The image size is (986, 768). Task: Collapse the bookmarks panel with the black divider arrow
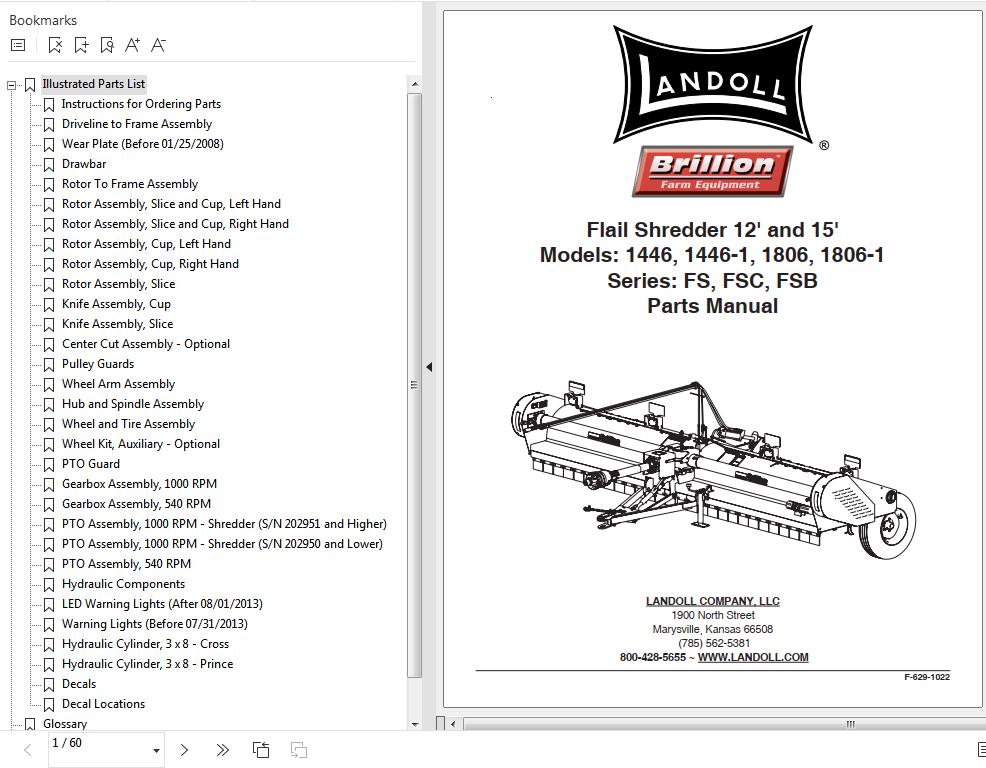(x=429, y=367)
